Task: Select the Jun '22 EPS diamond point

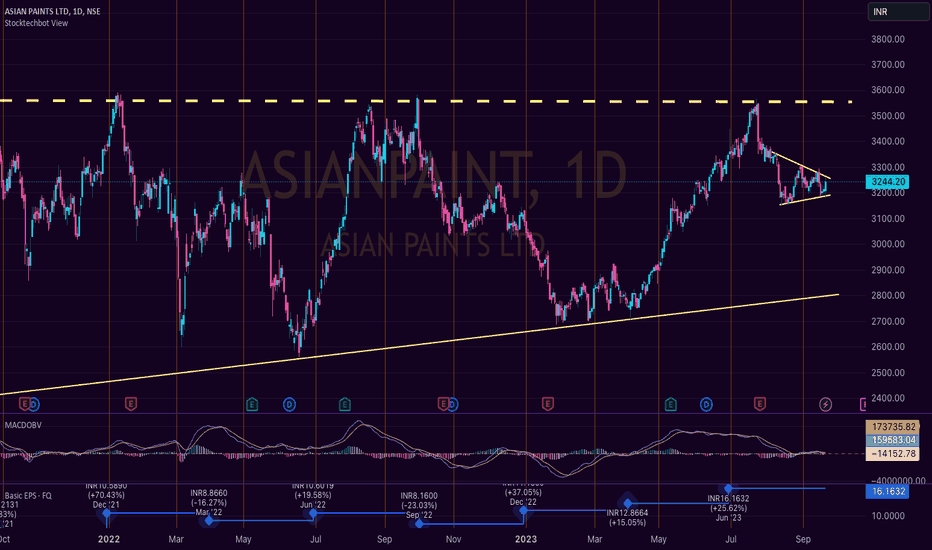Action: coord(313,513)
